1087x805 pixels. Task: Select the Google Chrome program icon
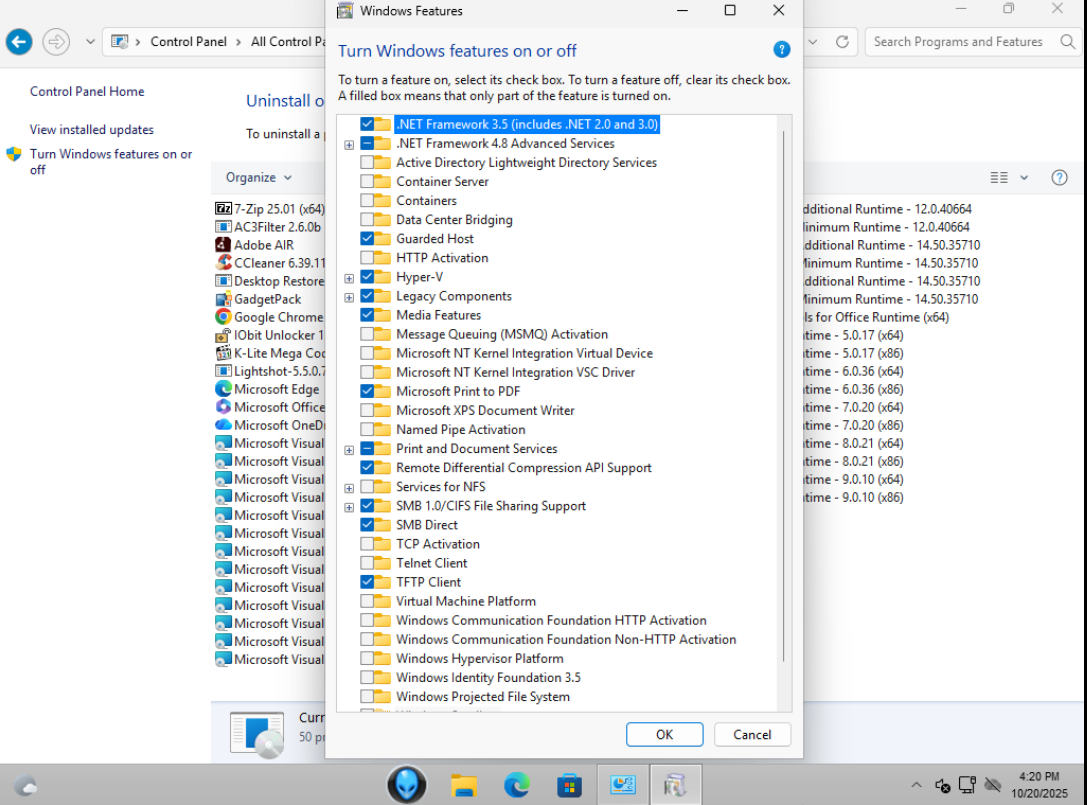click(223, 317)
